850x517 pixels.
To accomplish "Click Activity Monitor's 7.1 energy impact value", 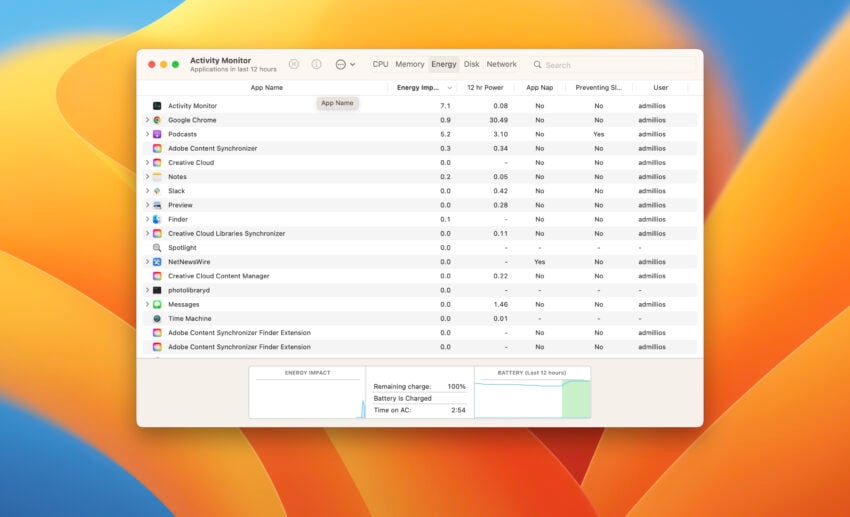I will point(445,106).
